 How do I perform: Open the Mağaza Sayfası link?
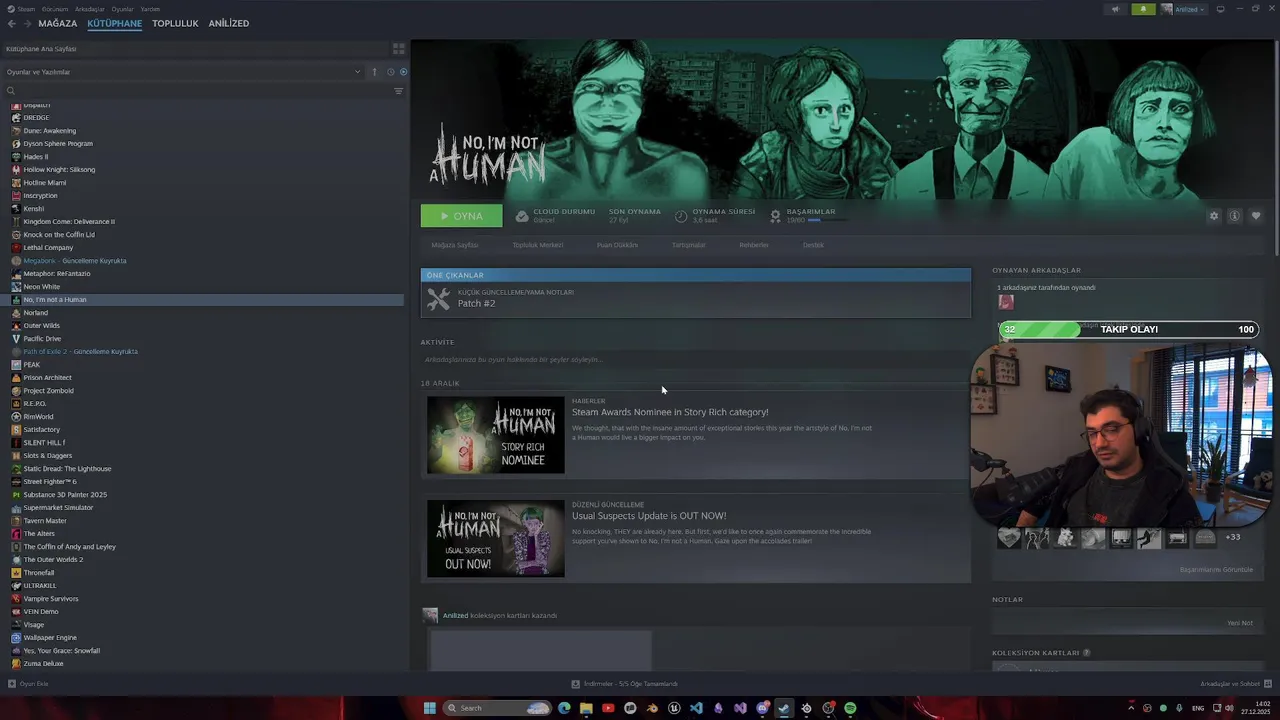[455, 245]
